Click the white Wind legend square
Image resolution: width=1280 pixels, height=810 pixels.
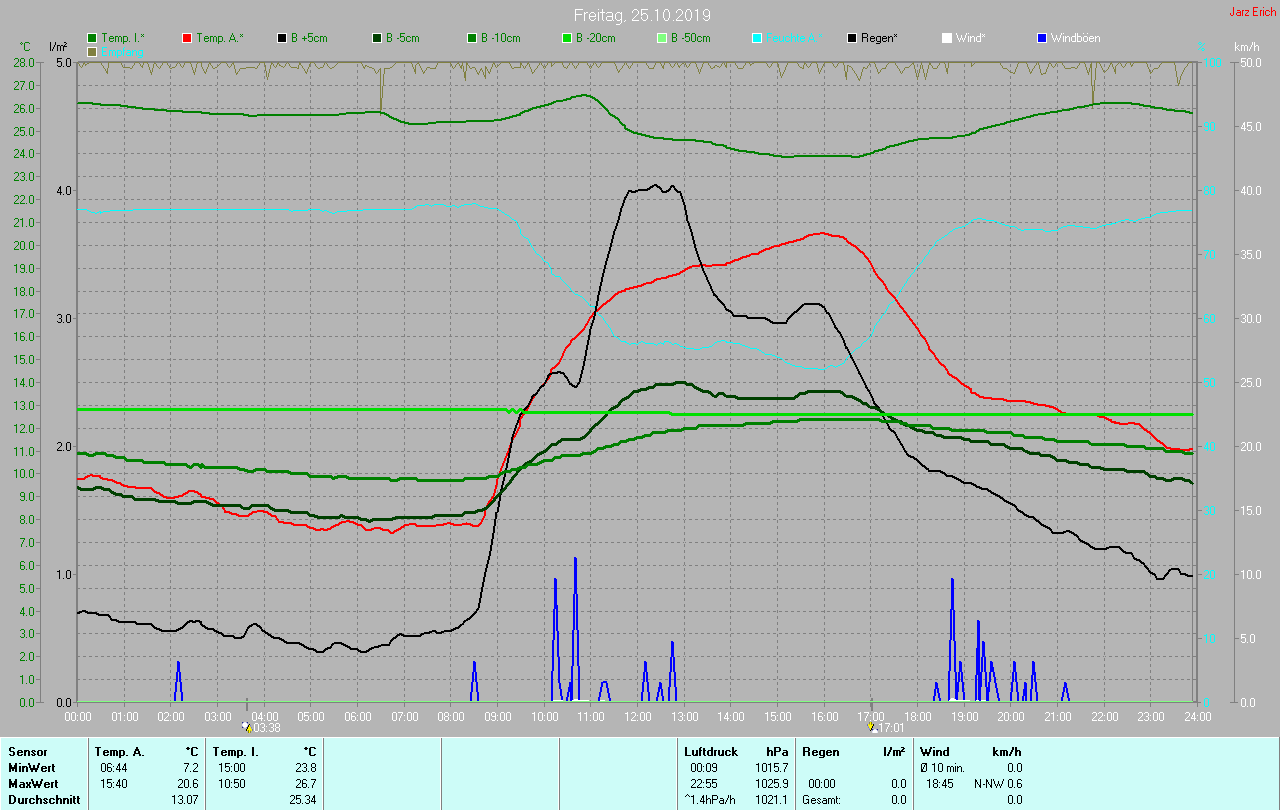(x=947, y=38)
